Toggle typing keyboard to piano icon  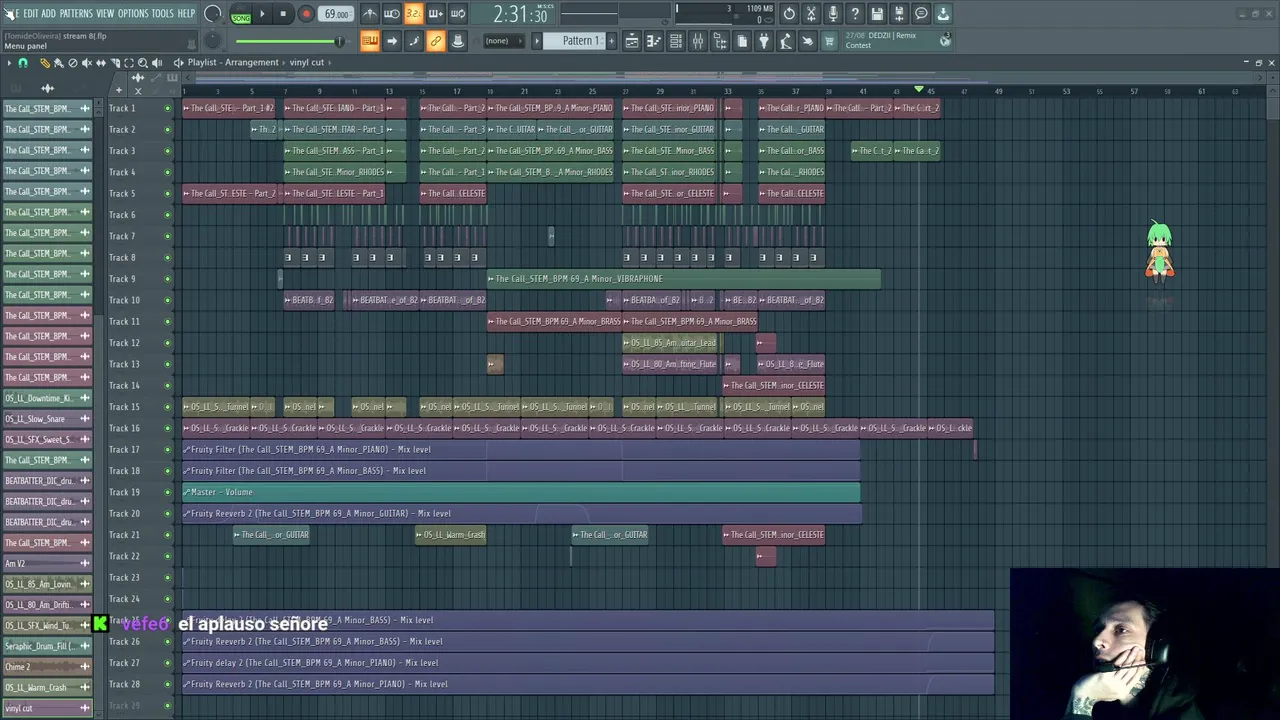[x=369, y=41]
